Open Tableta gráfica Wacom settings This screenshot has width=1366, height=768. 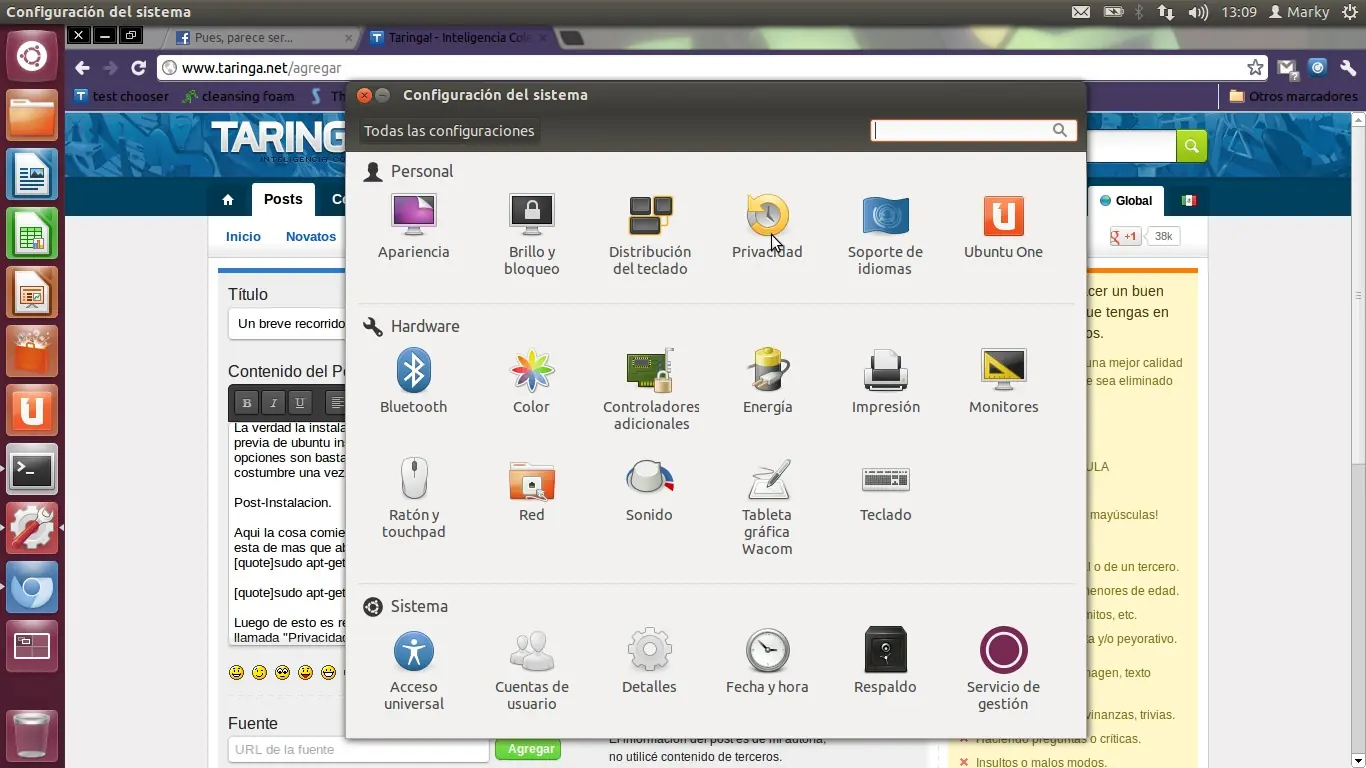coord(767,490)
